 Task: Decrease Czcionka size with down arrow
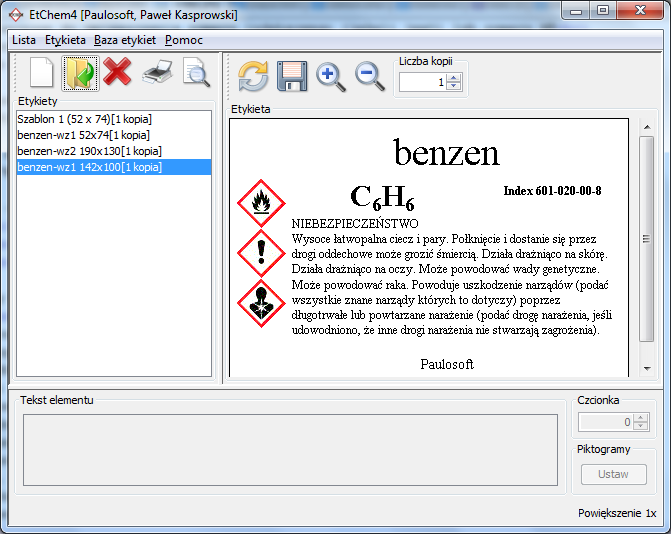click(x=641, y=426)
